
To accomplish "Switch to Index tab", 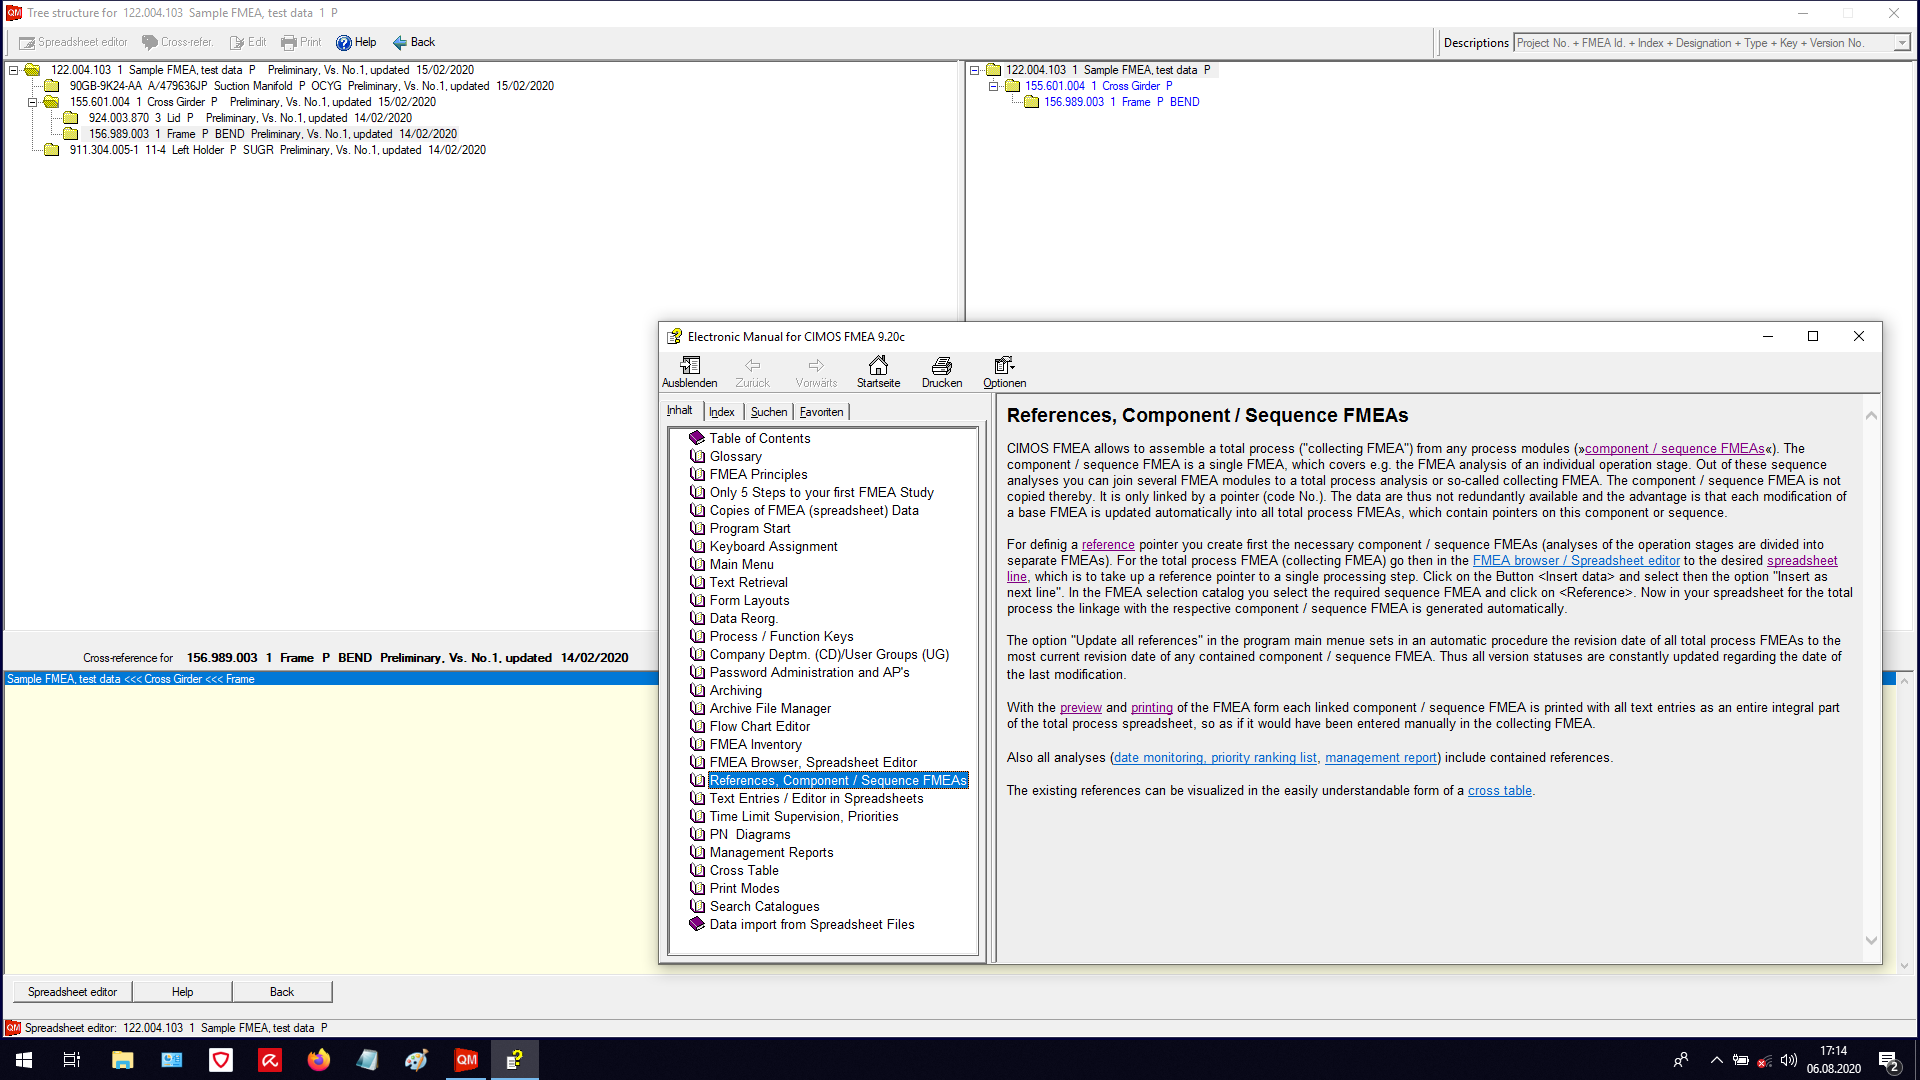I will click(x=722, y=412).
